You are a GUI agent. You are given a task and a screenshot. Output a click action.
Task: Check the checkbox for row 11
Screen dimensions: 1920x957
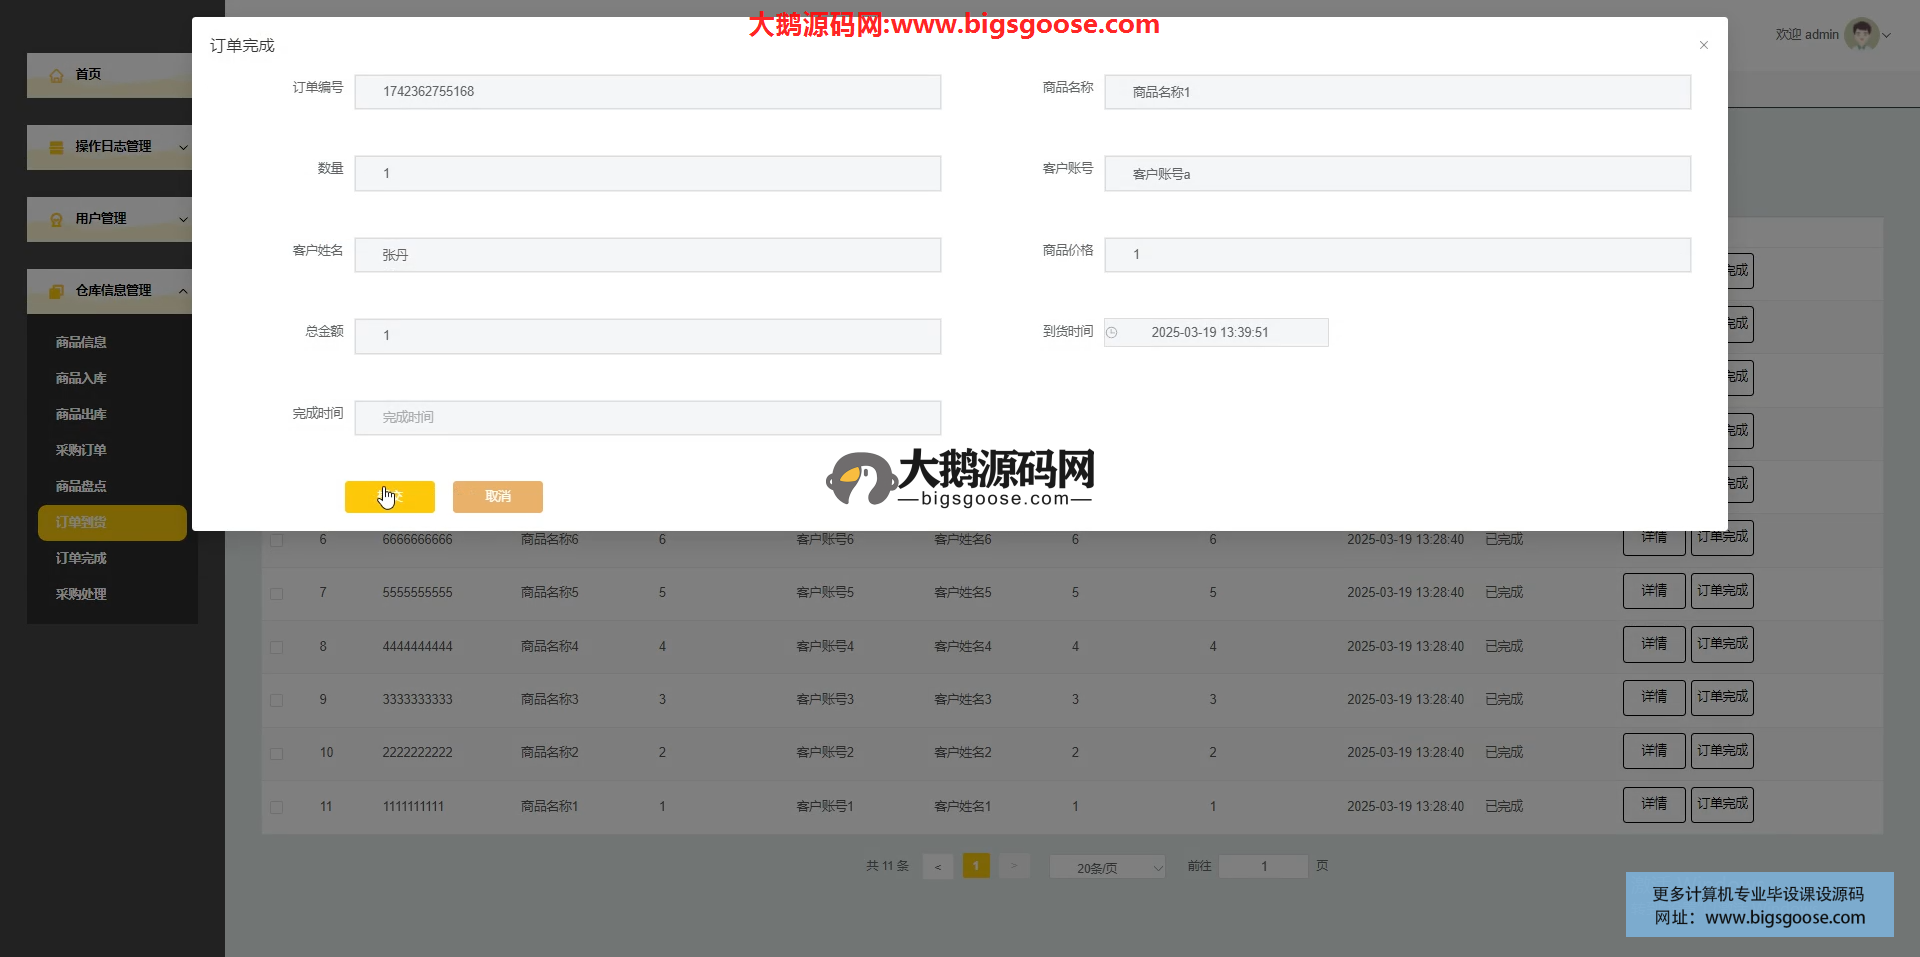pyautogui.click(x=277, y=807)
